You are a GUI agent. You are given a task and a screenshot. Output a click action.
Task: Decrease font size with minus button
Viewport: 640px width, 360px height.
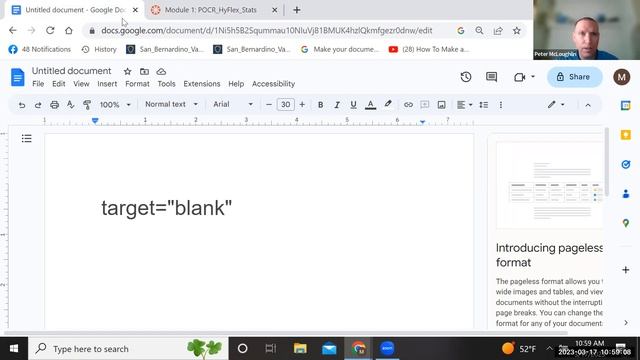click(x=269, y=105)
